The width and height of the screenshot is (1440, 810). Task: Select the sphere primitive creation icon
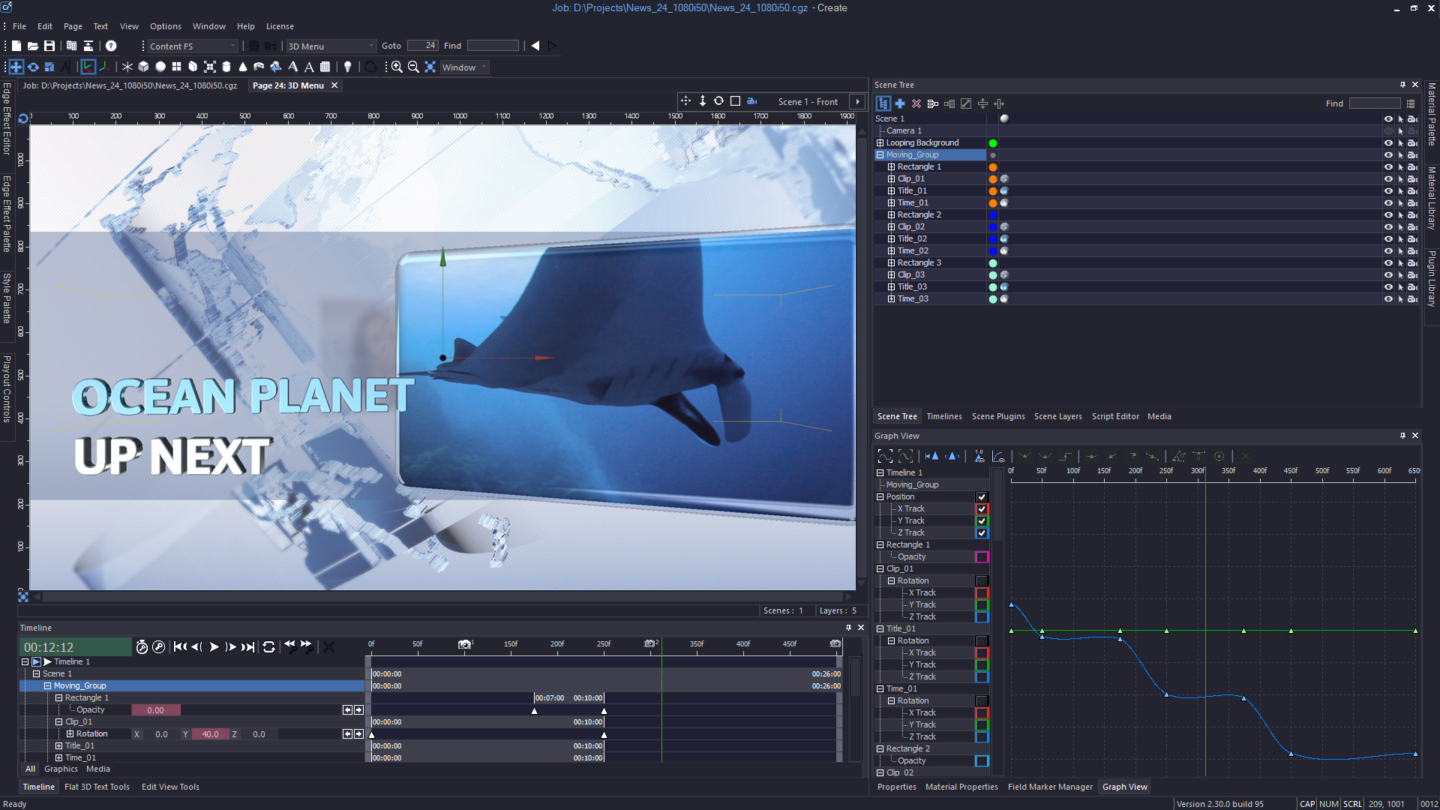pyautogui.click(x=160, y=66)
